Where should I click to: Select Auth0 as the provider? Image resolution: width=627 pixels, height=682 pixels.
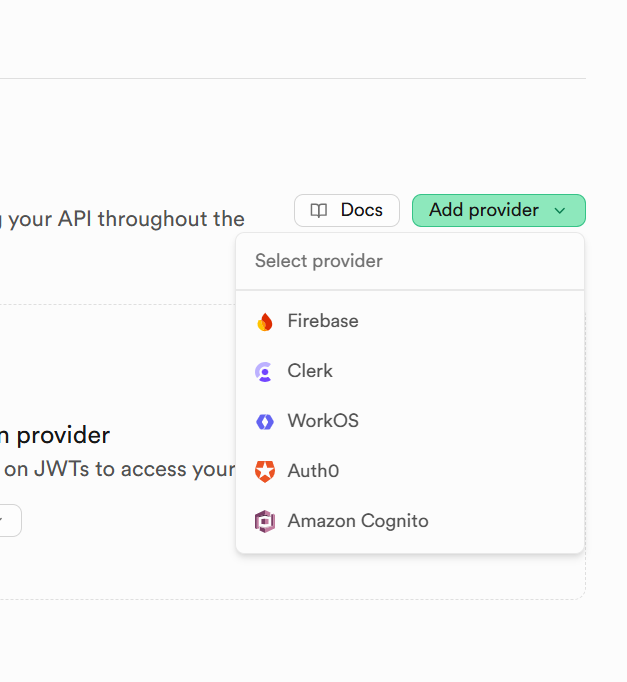pos(313,471)
